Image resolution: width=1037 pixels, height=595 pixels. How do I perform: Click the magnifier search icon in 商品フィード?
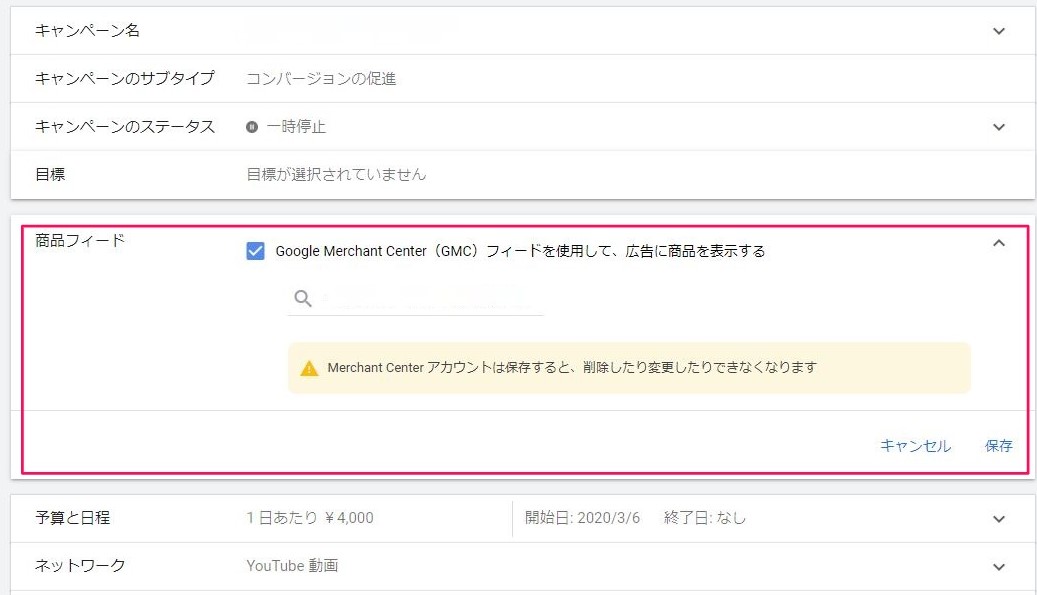[x=303, y=299]
